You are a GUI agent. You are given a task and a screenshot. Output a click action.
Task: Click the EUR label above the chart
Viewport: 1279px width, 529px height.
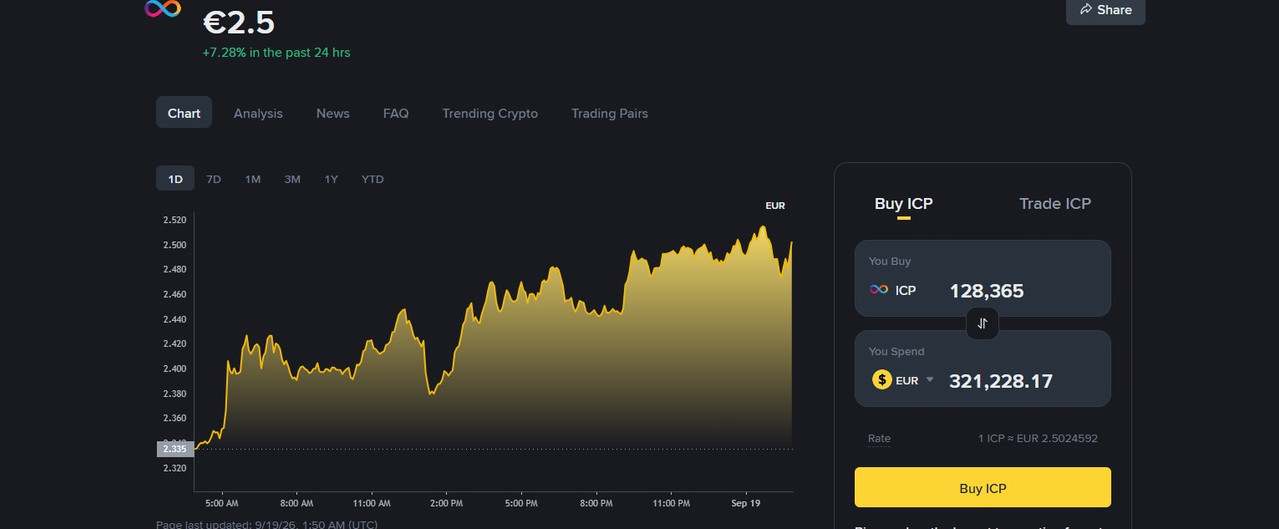(775, 206)
